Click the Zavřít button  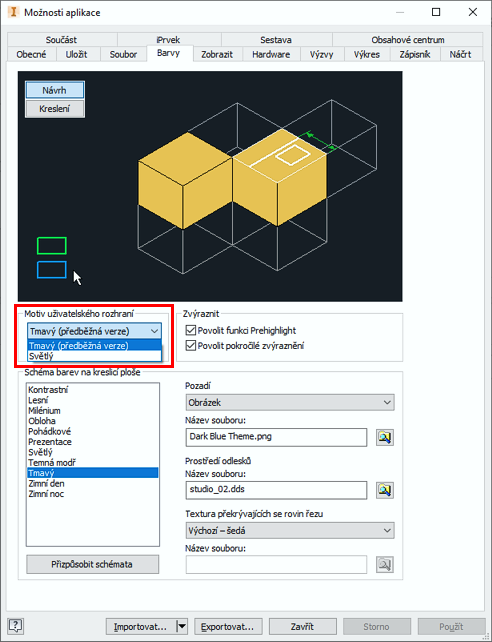302,626
